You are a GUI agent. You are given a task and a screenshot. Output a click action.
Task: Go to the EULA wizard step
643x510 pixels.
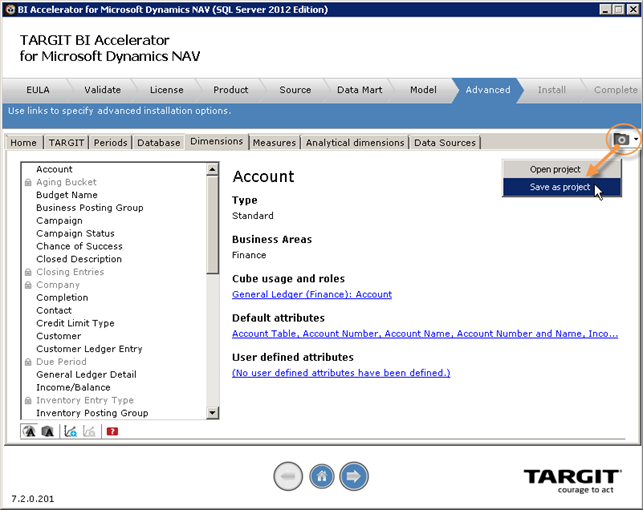38,90
